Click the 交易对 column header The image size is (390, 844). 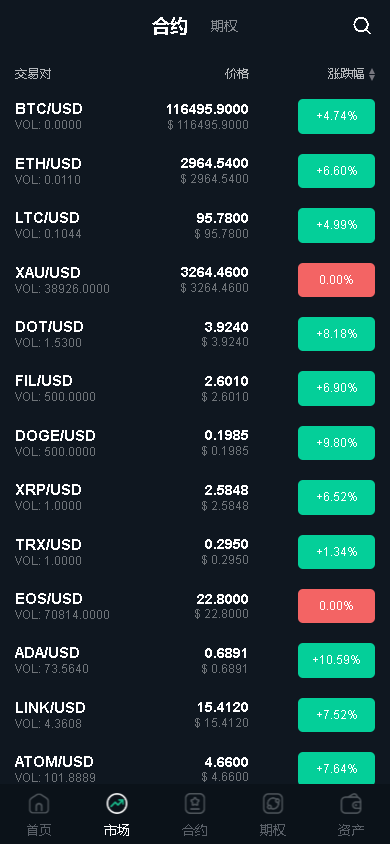[x=33, y=74]
